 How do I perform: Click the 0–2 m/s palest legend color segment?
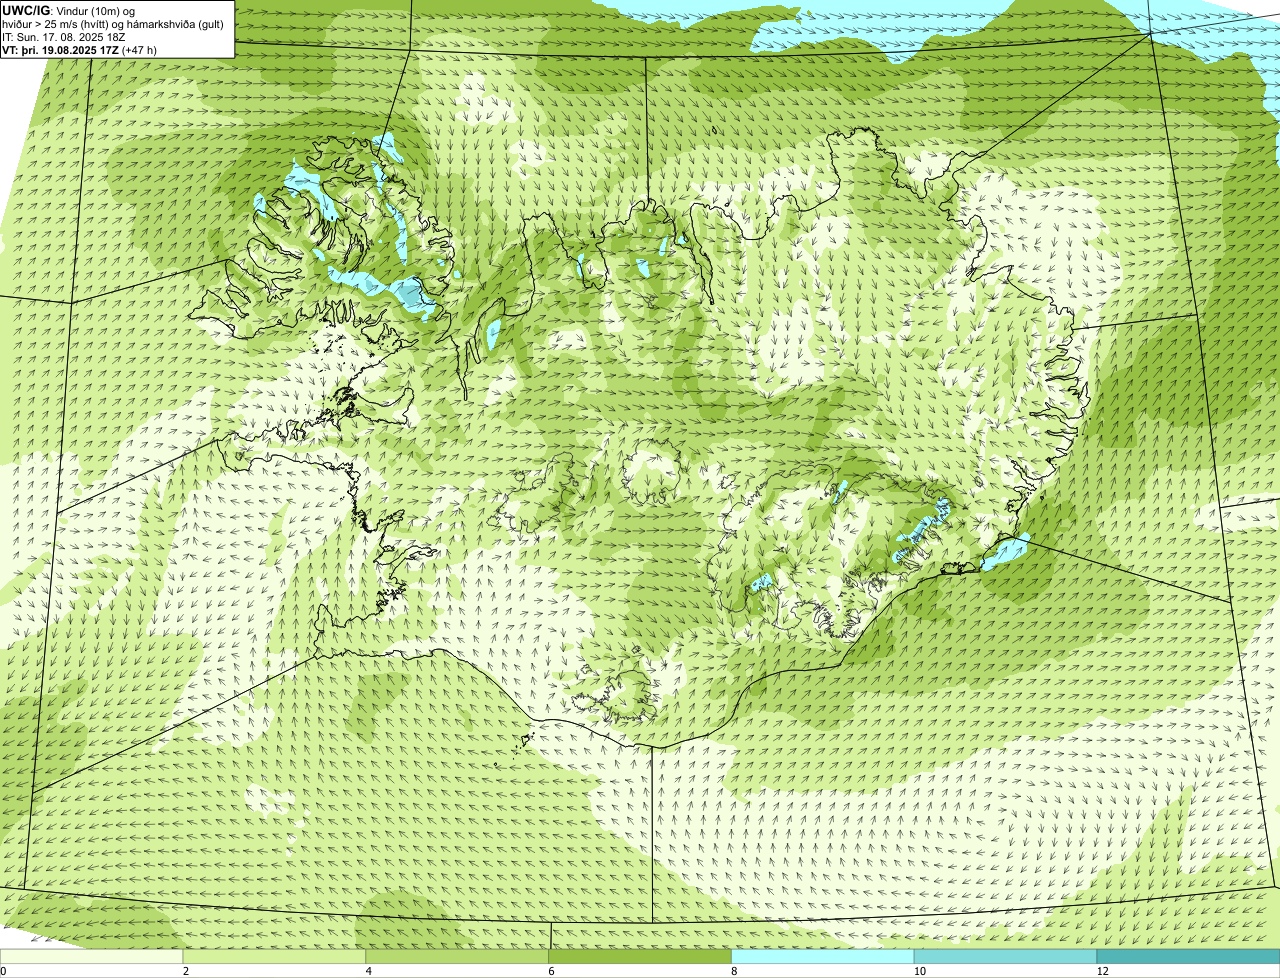92,956
